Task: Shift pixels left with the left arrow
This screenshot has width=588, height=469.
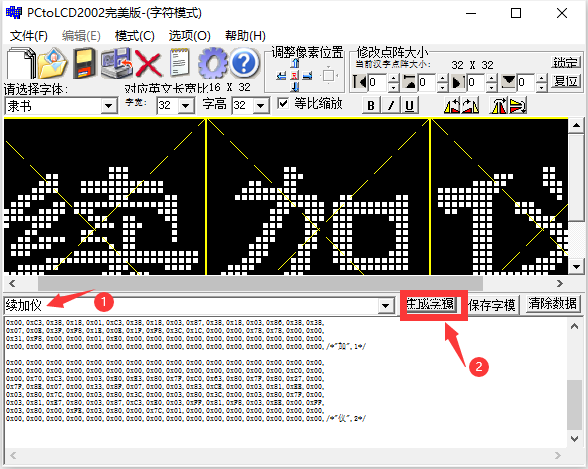Action: pyautogui.click(x=281, y=76)
